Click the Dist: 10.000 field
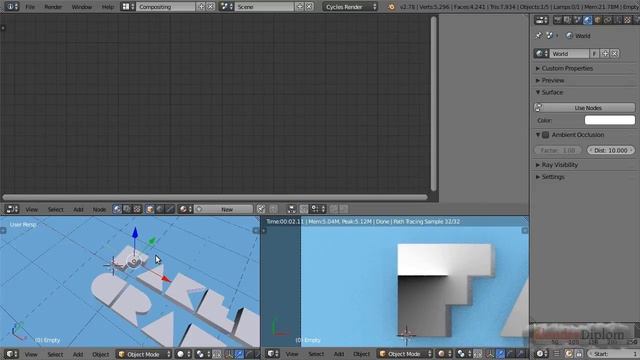The height and width of the screenshot is (360, 640). pyautogui.click(x=611, y=150)
